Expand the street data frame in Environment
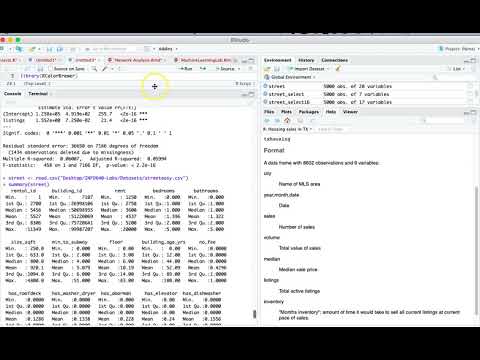The height and width of the screenshot is (360, 480). [265, 86]
